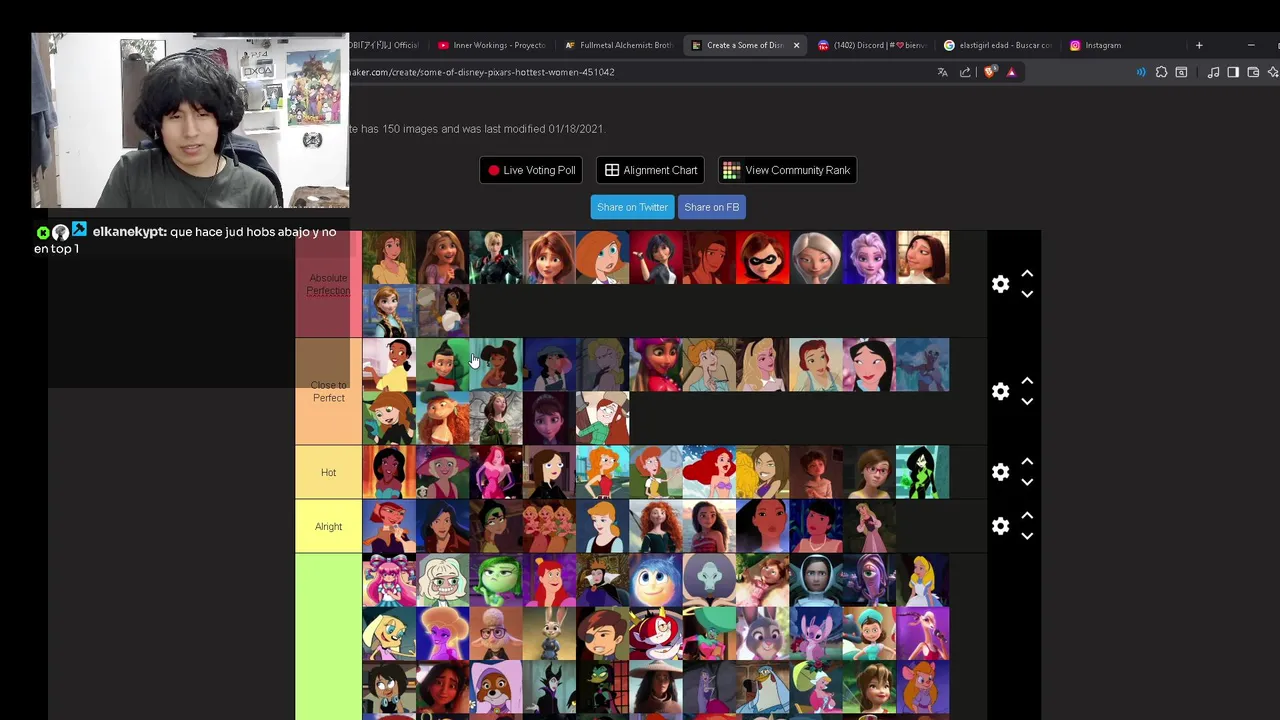Screen dimensions: 1280x720
Task: Switch to elastigirl edad - Buscar tab
Action: tap(998, 45)
